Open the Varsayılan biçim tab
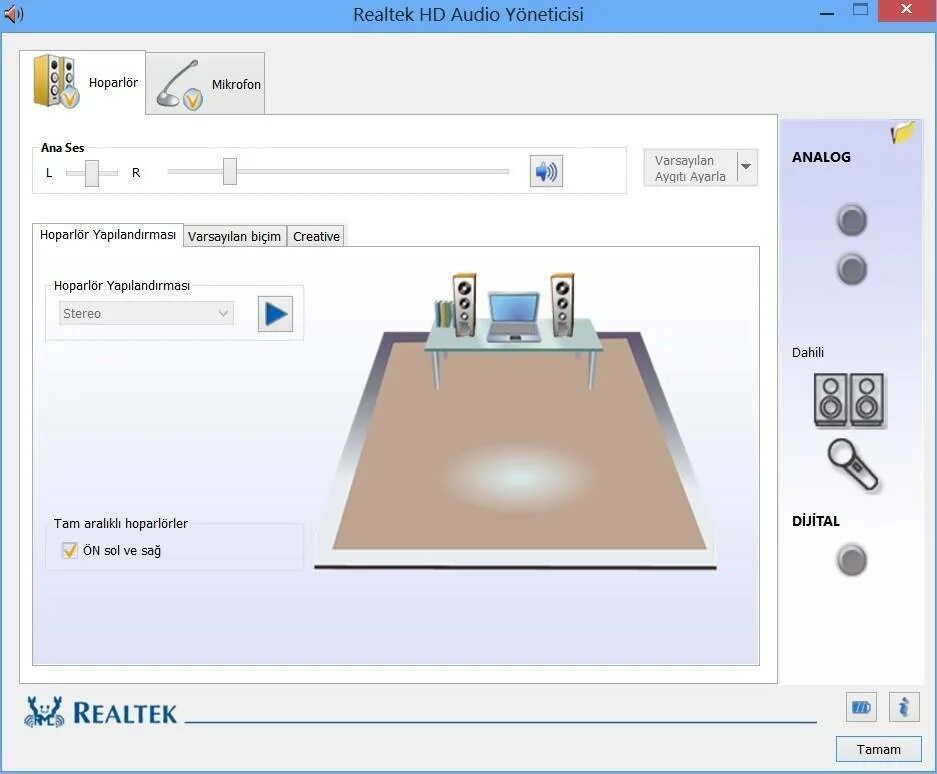The height and width of the screenshot is (774, 937). (x=234, y=236)
